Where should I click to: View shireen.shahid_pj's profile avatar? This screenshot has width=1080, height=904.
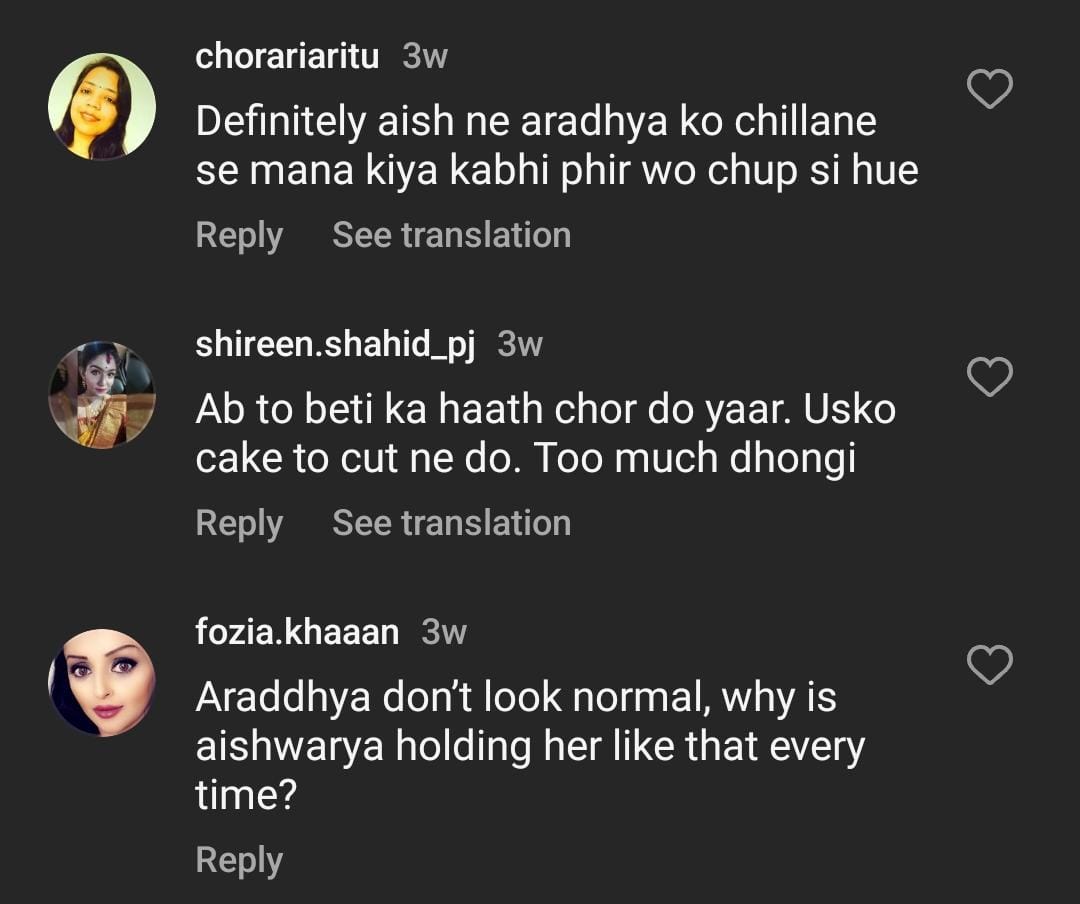(102, 394)
